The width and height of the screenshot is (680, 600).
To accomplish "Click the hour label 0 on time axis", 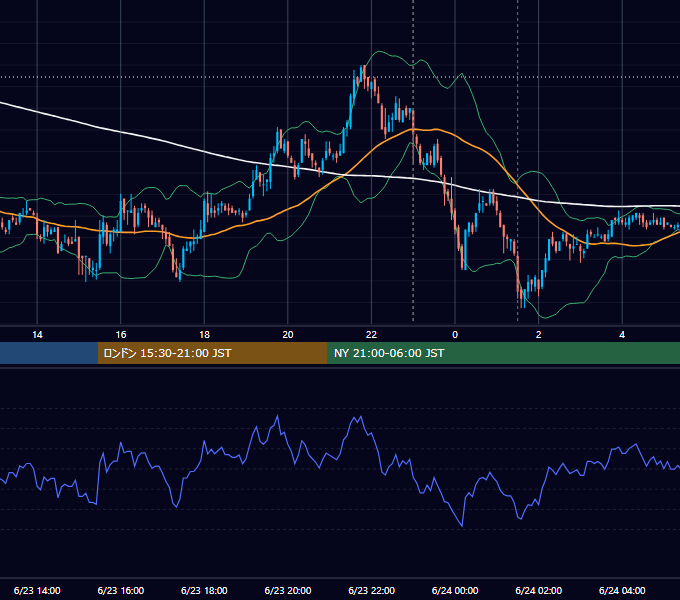I will (455, 335).
